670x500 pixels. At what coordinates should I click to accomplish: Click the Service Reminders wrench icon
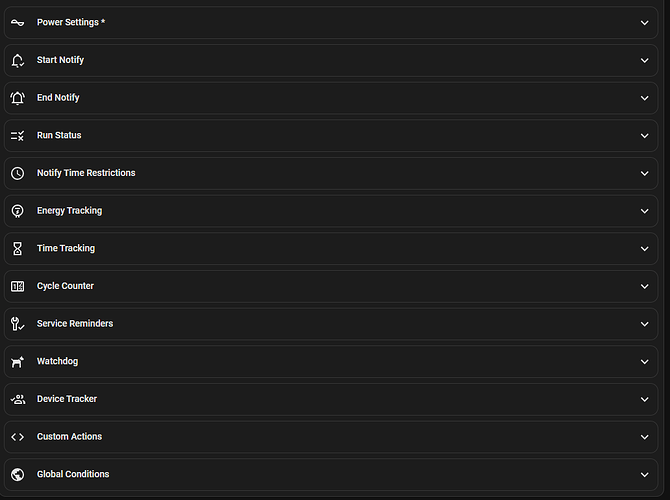[17, 324]
